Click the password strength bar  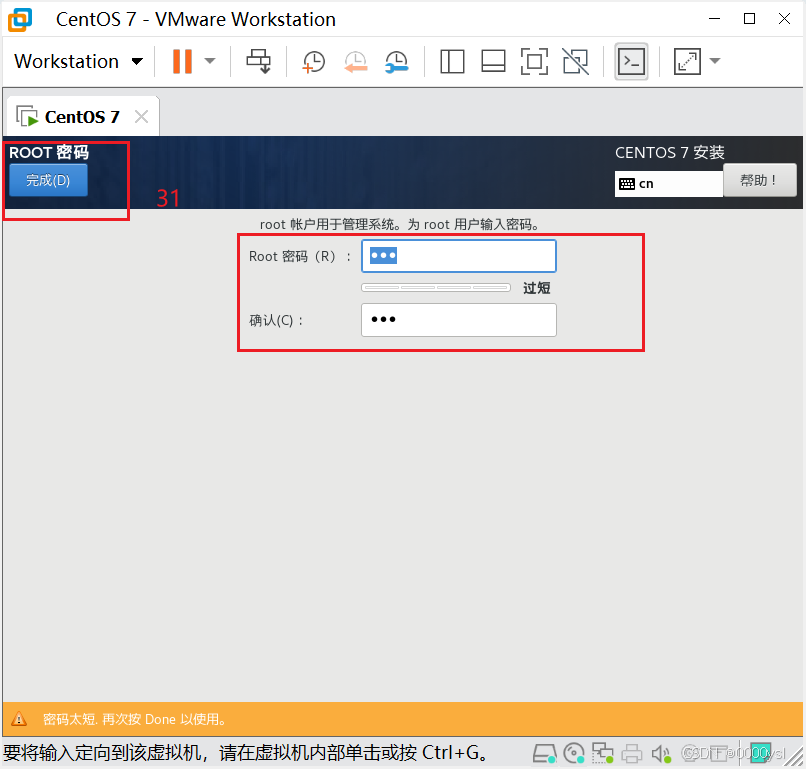pos(436,288)
